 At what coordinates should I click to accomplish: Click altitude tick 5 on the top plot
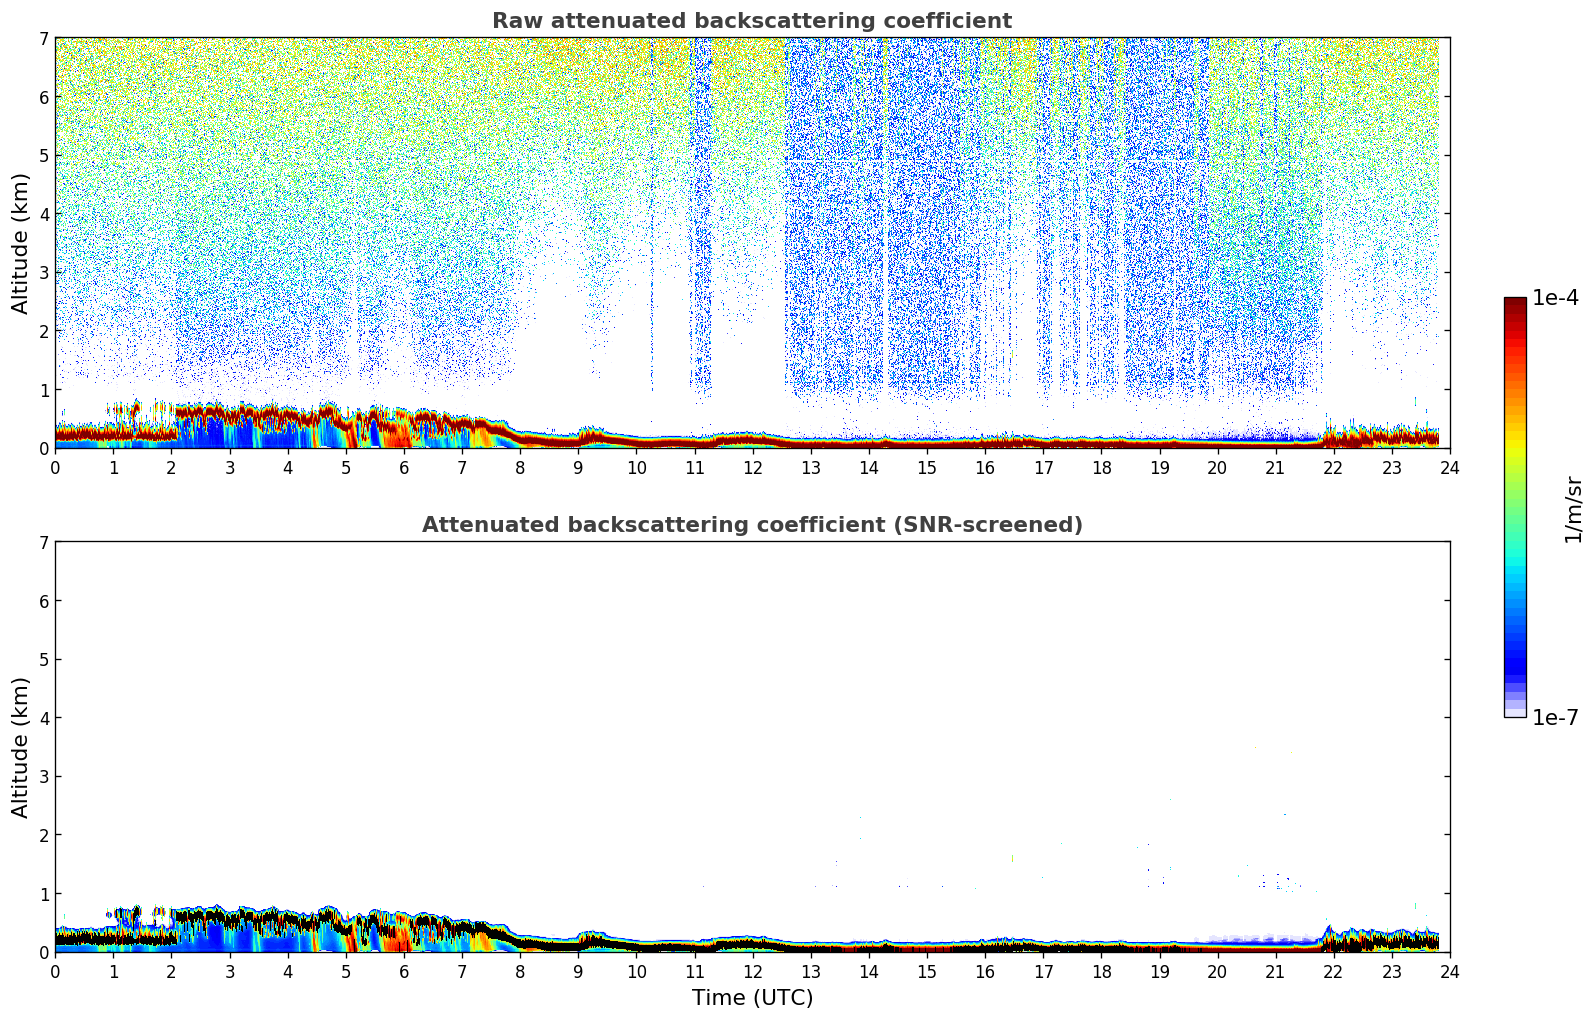pyautogui.click(x=43, y=156)
